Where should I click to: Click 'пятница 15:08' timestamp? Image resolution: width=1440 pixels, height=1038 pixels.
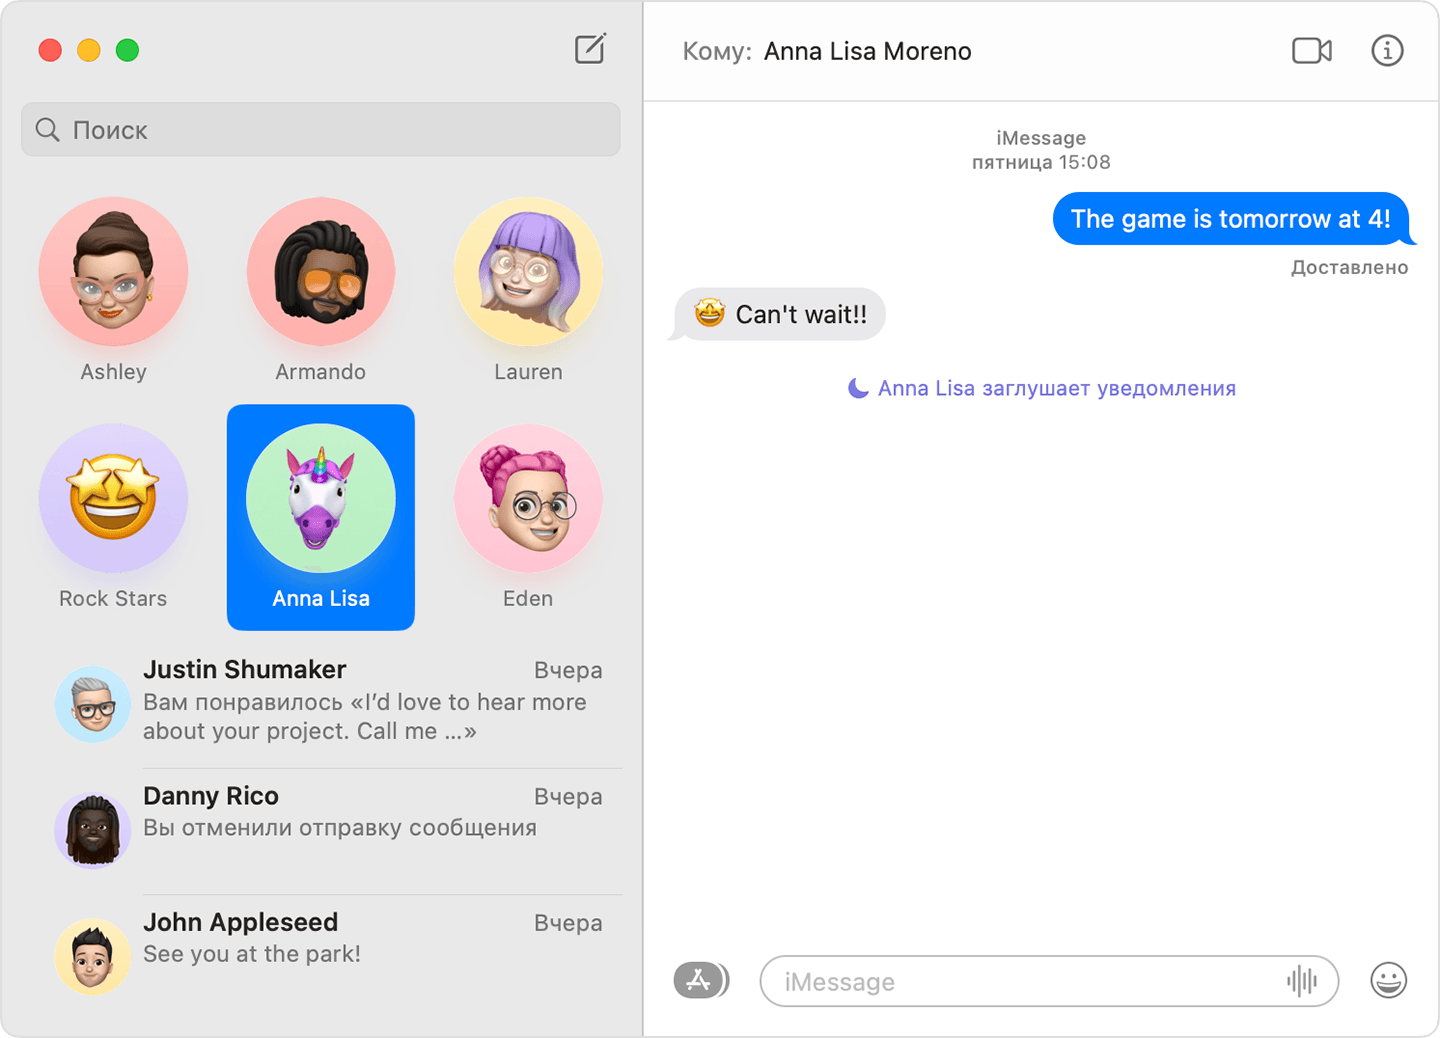click(1041, 162)
